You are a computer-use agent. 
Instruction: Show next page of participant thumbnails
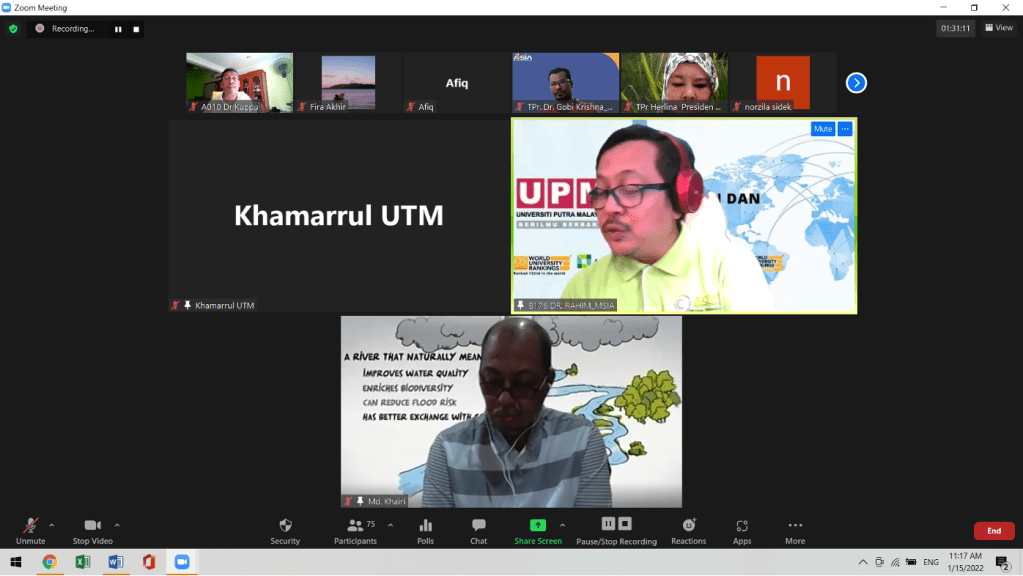(x=856, y=83)
